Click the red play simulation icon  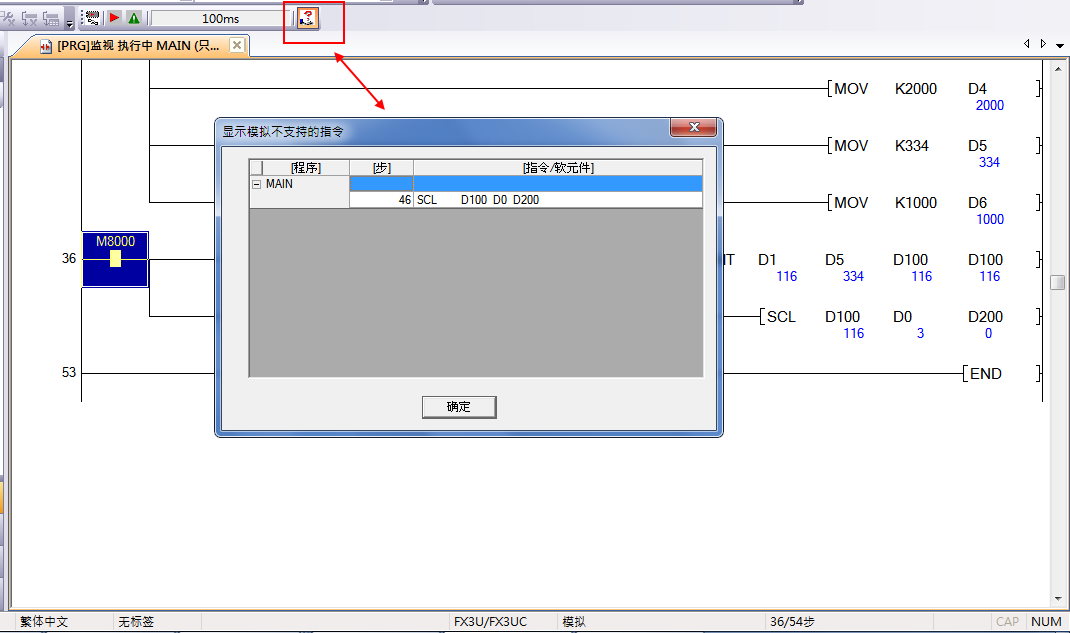(115, 18)
